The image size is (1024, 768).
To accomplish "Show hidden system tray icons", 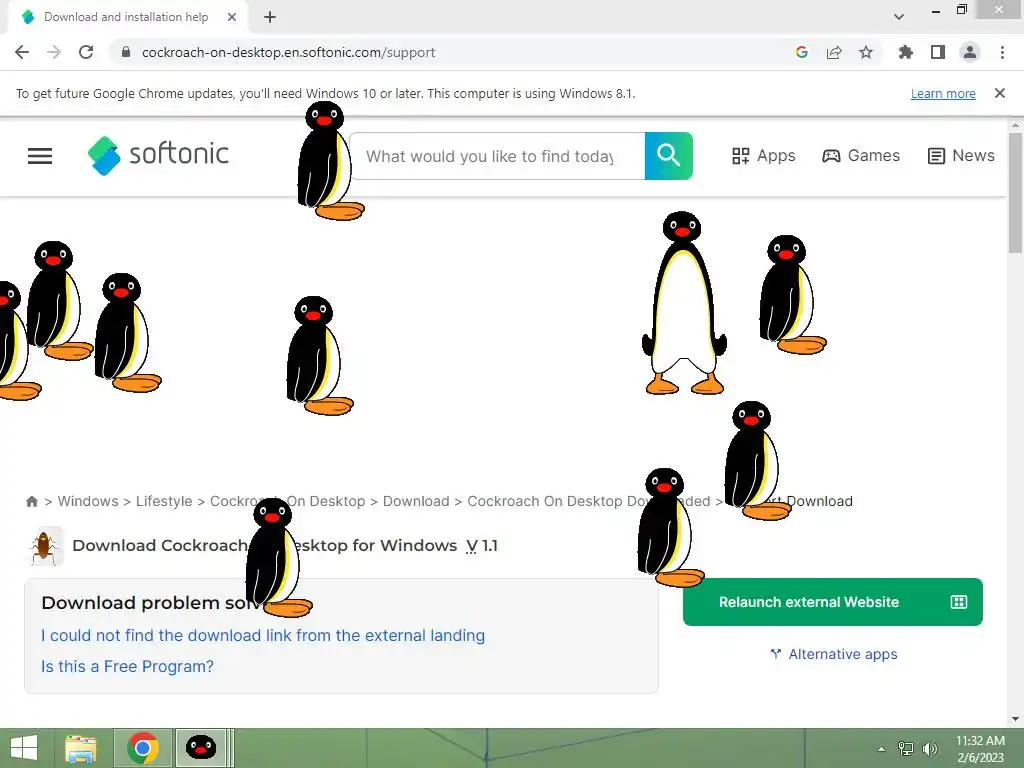I will coord(882,748).
